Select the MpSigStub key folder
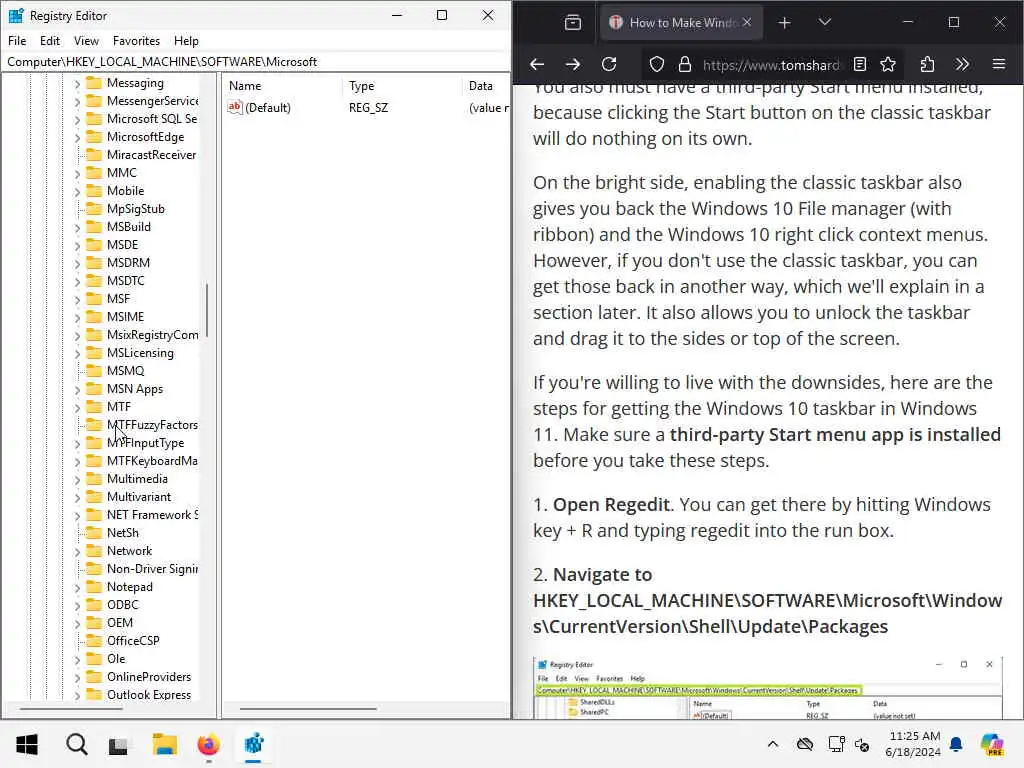Screen dimensions: 1024x768 [135, 209]
